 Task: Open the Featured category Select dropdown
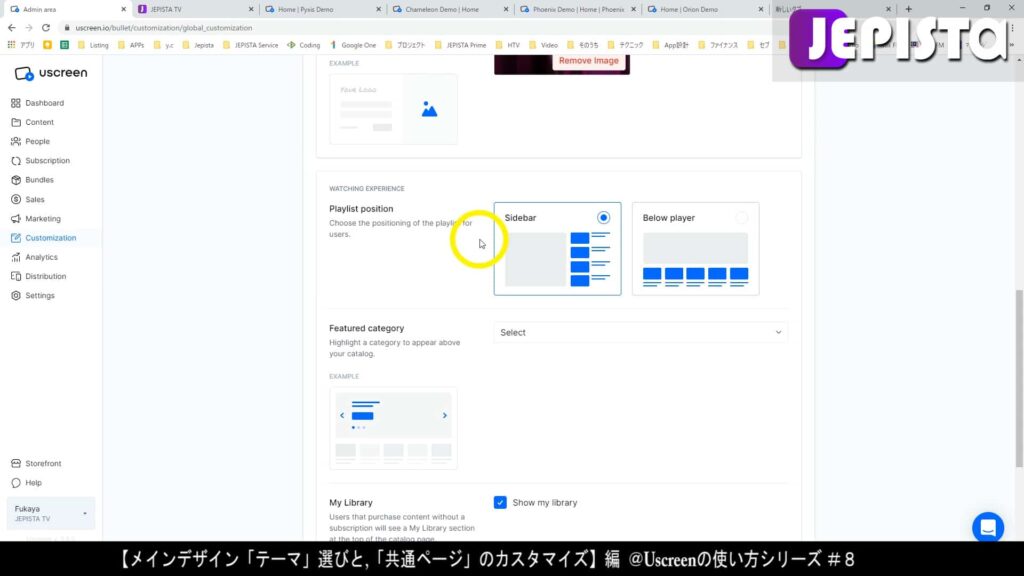[640, 332]
